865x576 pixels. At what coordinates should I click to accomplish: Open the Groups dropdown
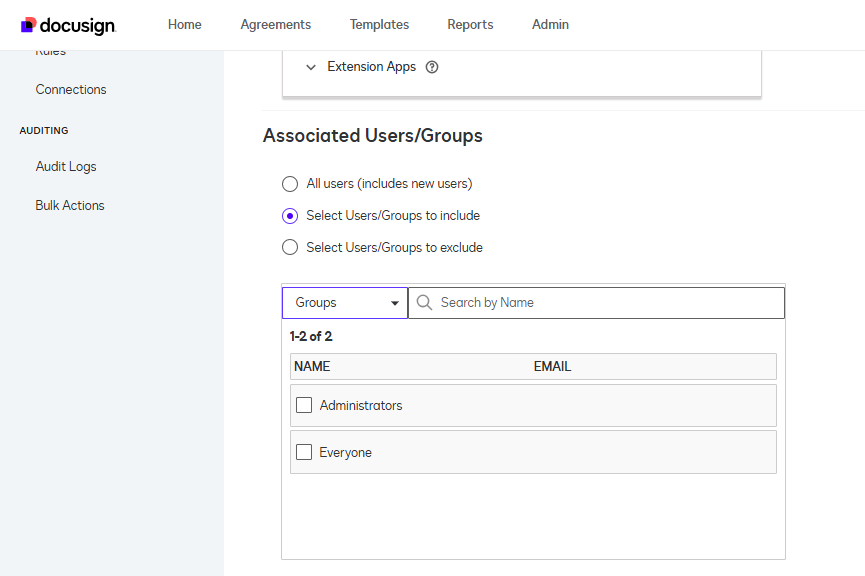click(x=345, y=303)
